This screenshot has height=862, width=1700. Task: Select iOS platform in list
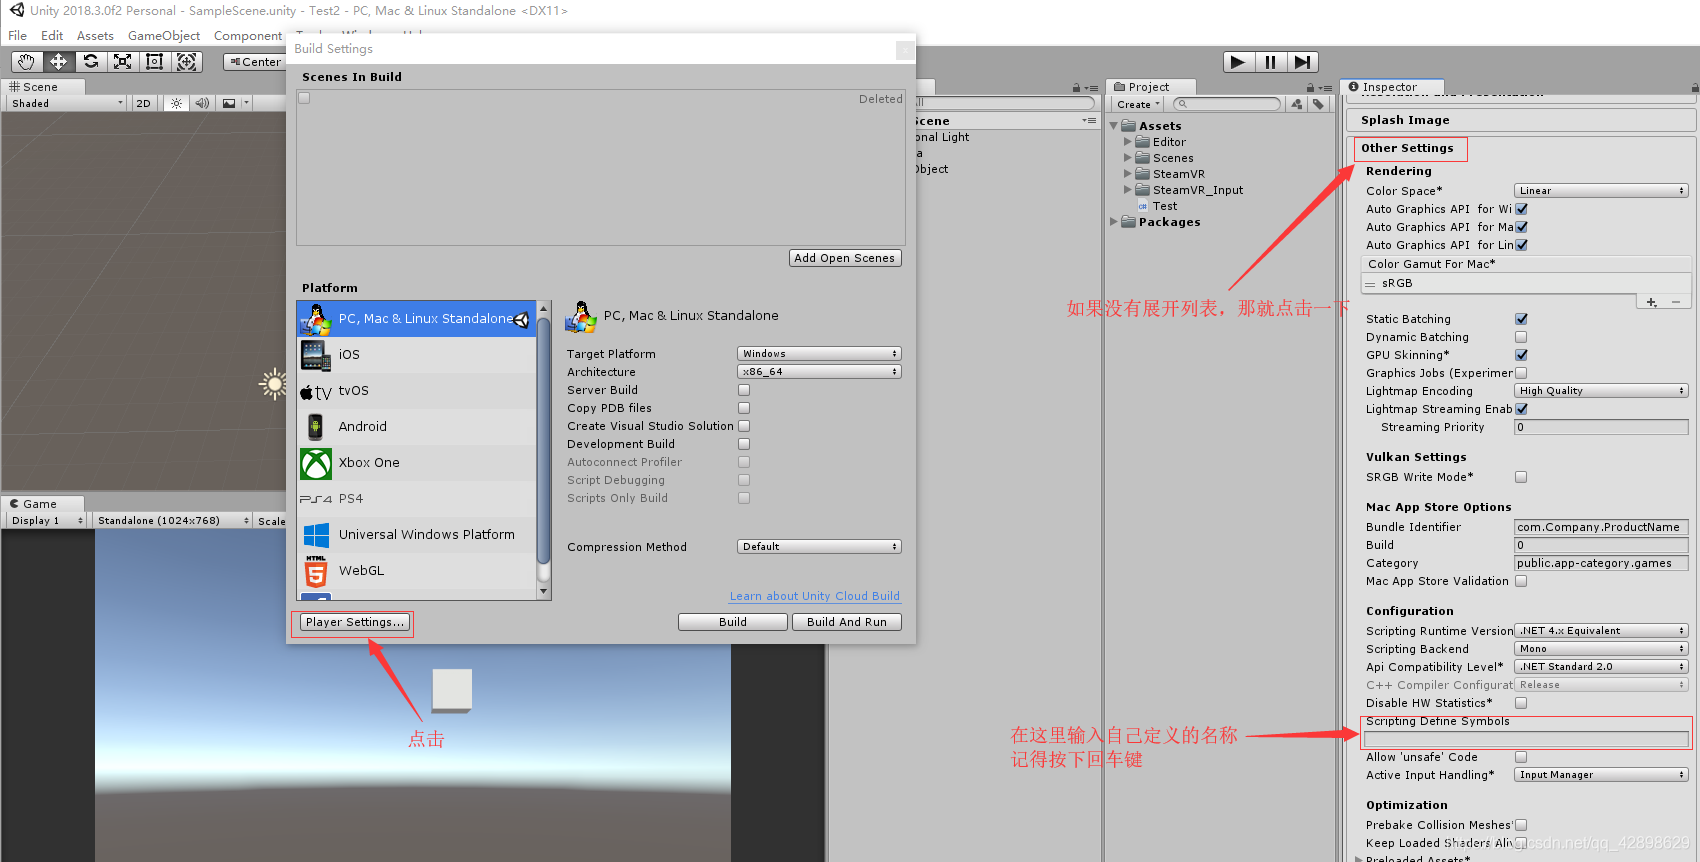[x=417, y=355]
